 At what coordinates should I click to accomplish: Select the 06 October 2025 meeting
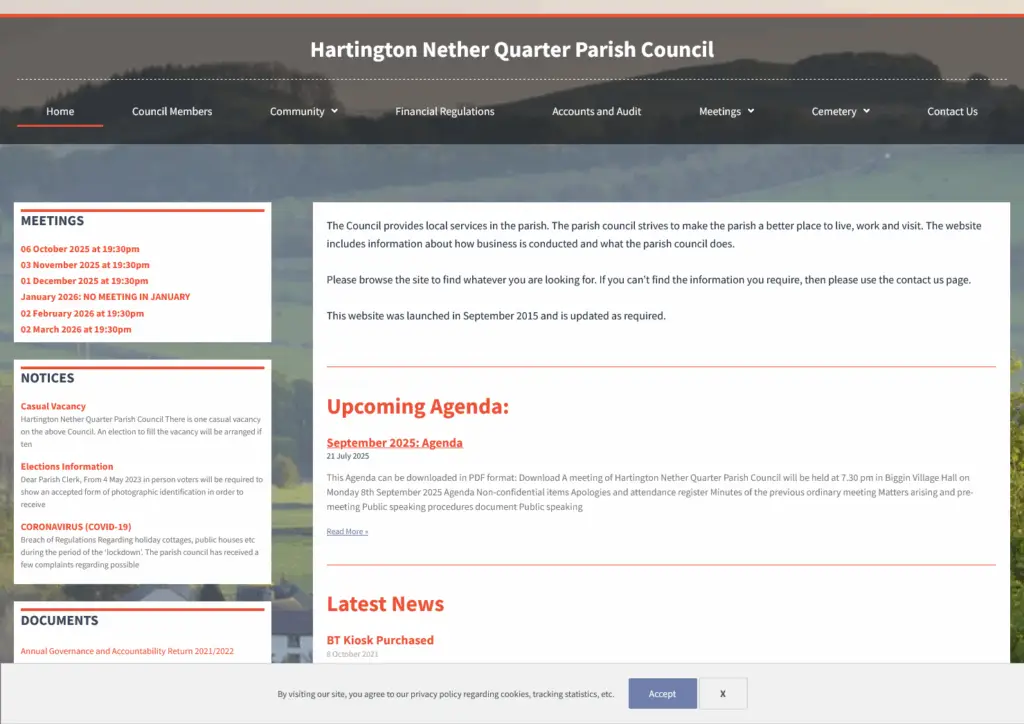[80, 249]
